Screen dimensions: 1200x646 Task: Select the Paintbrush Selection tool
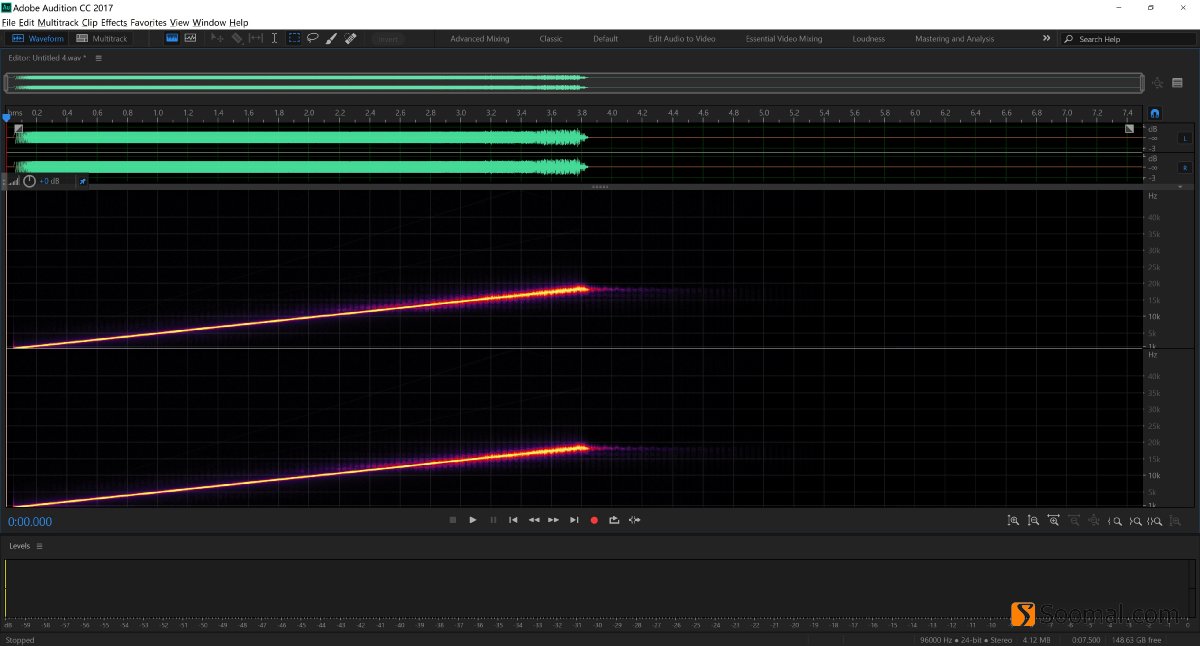pos(331,38)
